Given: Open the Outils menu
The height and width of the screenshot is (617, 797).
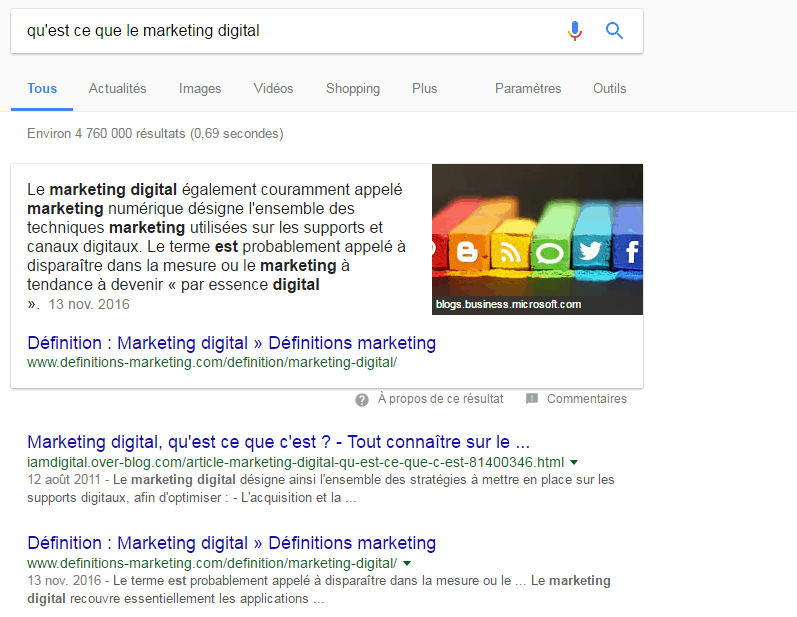Looking at the screenshot, I should pyautogui.click(x=609, y=88).
